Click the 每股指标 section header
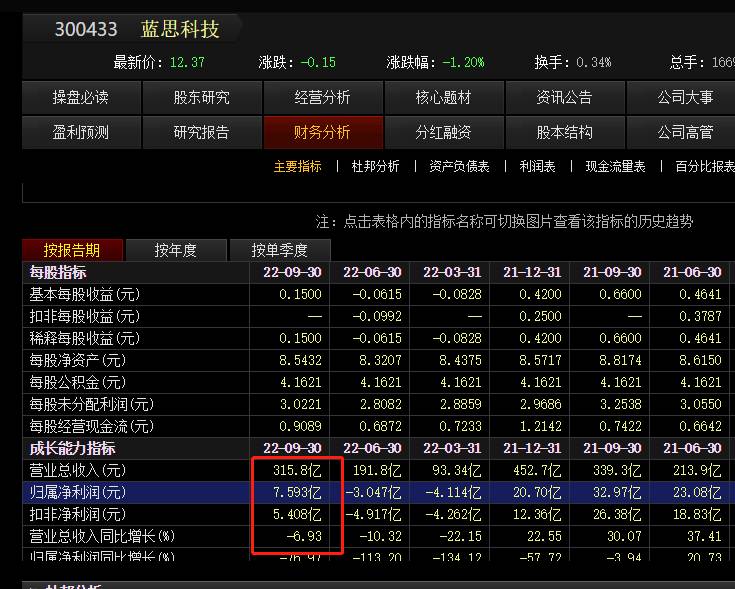This screenshot has width=735, height=589. 58,273
